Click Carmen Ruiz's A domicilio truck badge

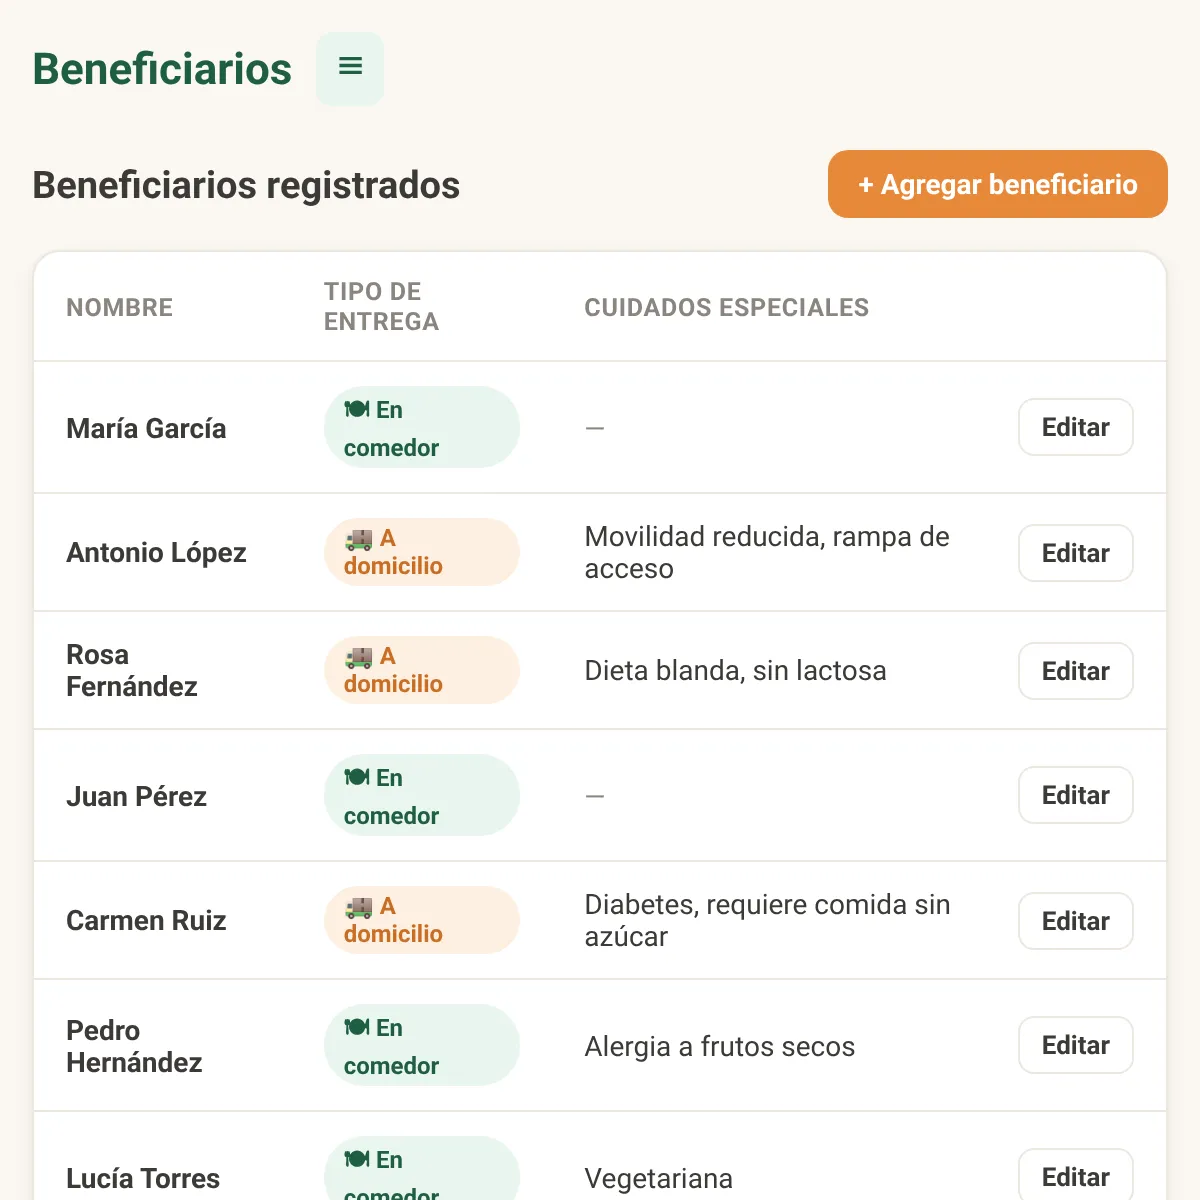[x=421, y=920]
